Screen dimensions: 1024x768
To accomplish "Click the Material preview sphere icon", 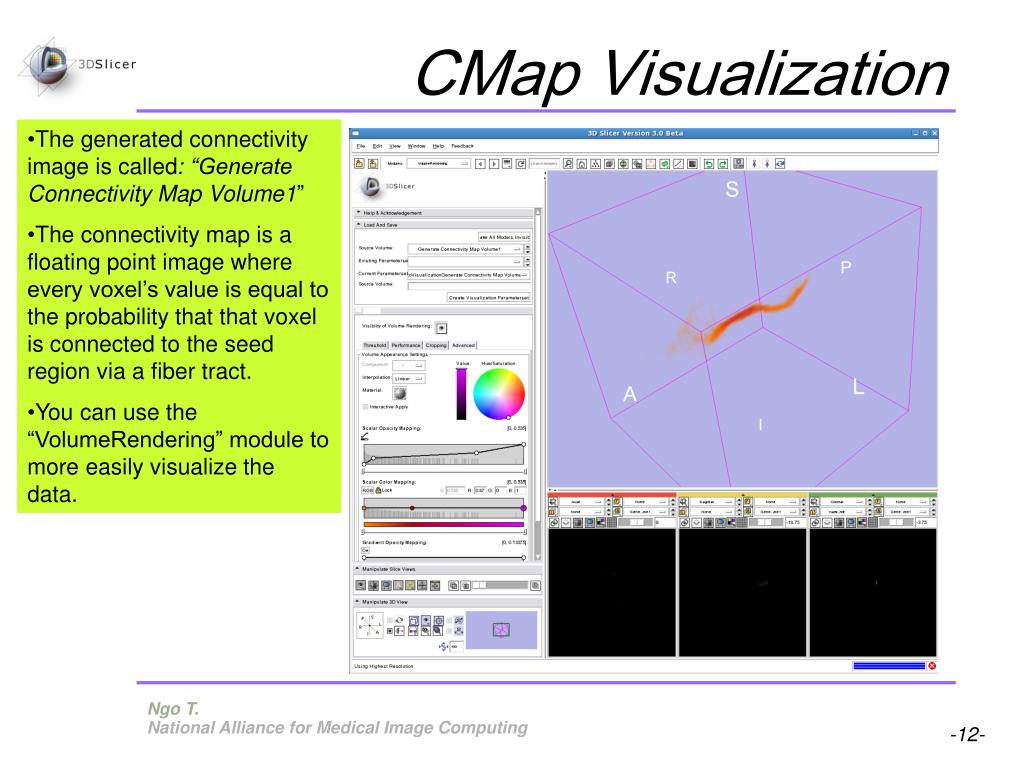I will (400, 393).
